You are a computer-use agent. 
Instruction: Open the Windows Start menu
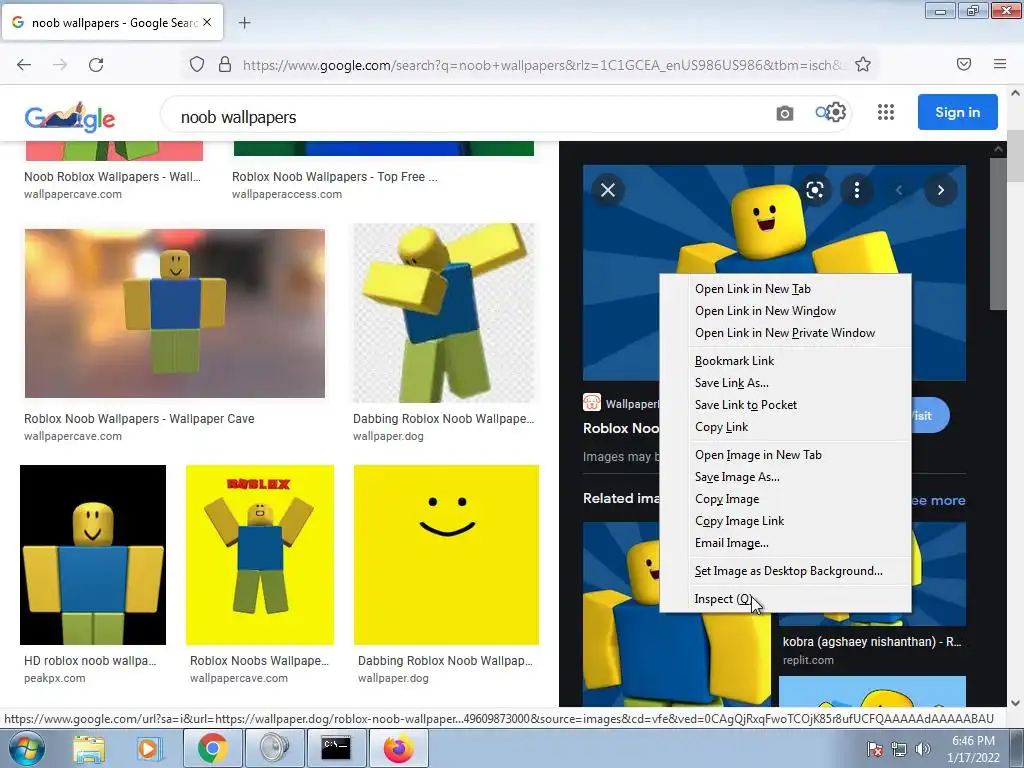click(x=26, y=748)
